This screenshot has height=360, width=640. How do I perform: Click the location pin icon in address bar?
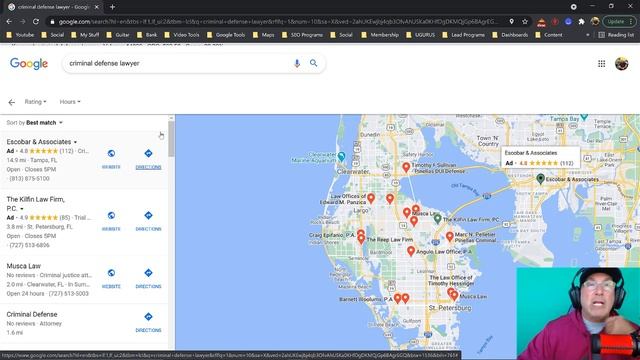pos(511,22)
